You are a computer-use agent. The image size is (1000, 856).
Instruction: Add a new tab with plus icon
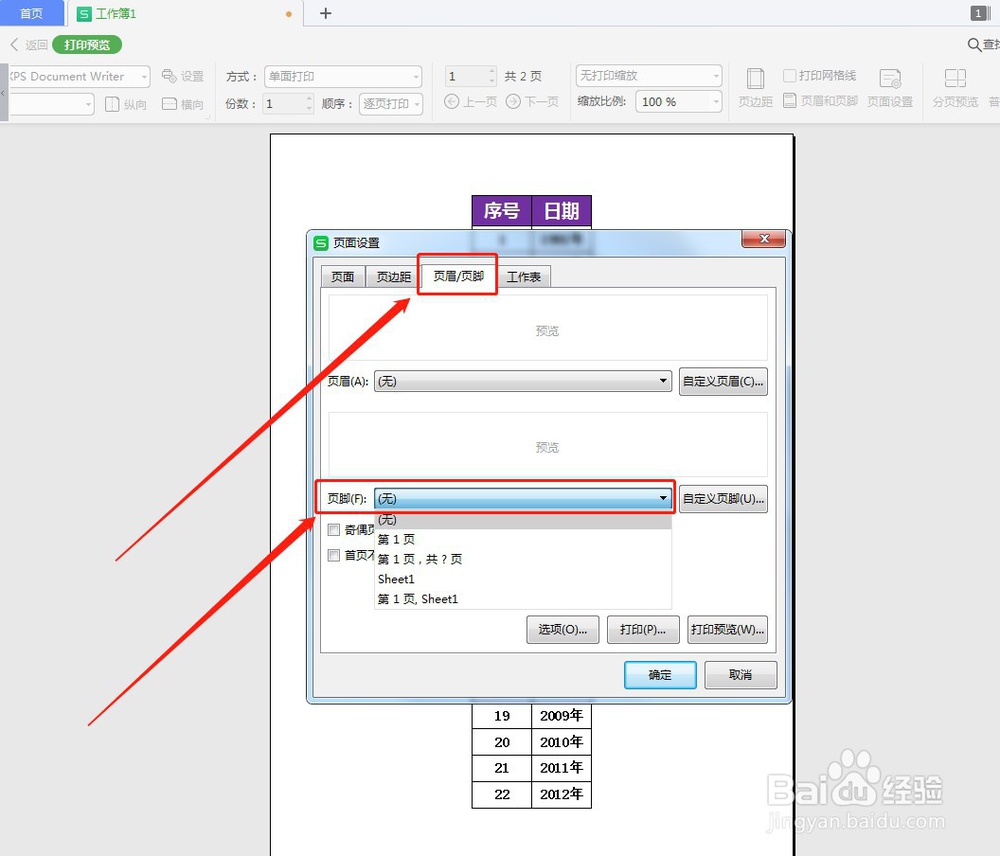(x=325, y=13)
